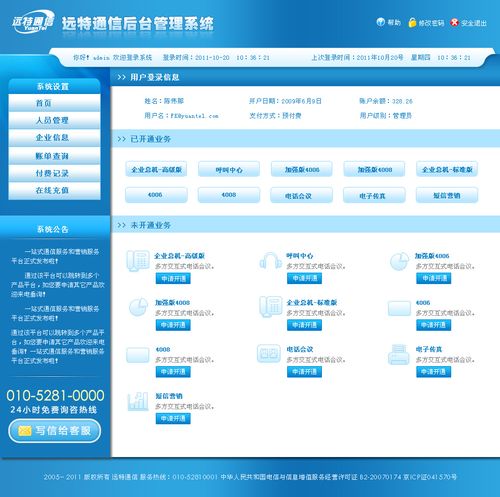
Task: Click the conference icon beside 电话会议 in 未开通业务
Action: click(269, 353)
